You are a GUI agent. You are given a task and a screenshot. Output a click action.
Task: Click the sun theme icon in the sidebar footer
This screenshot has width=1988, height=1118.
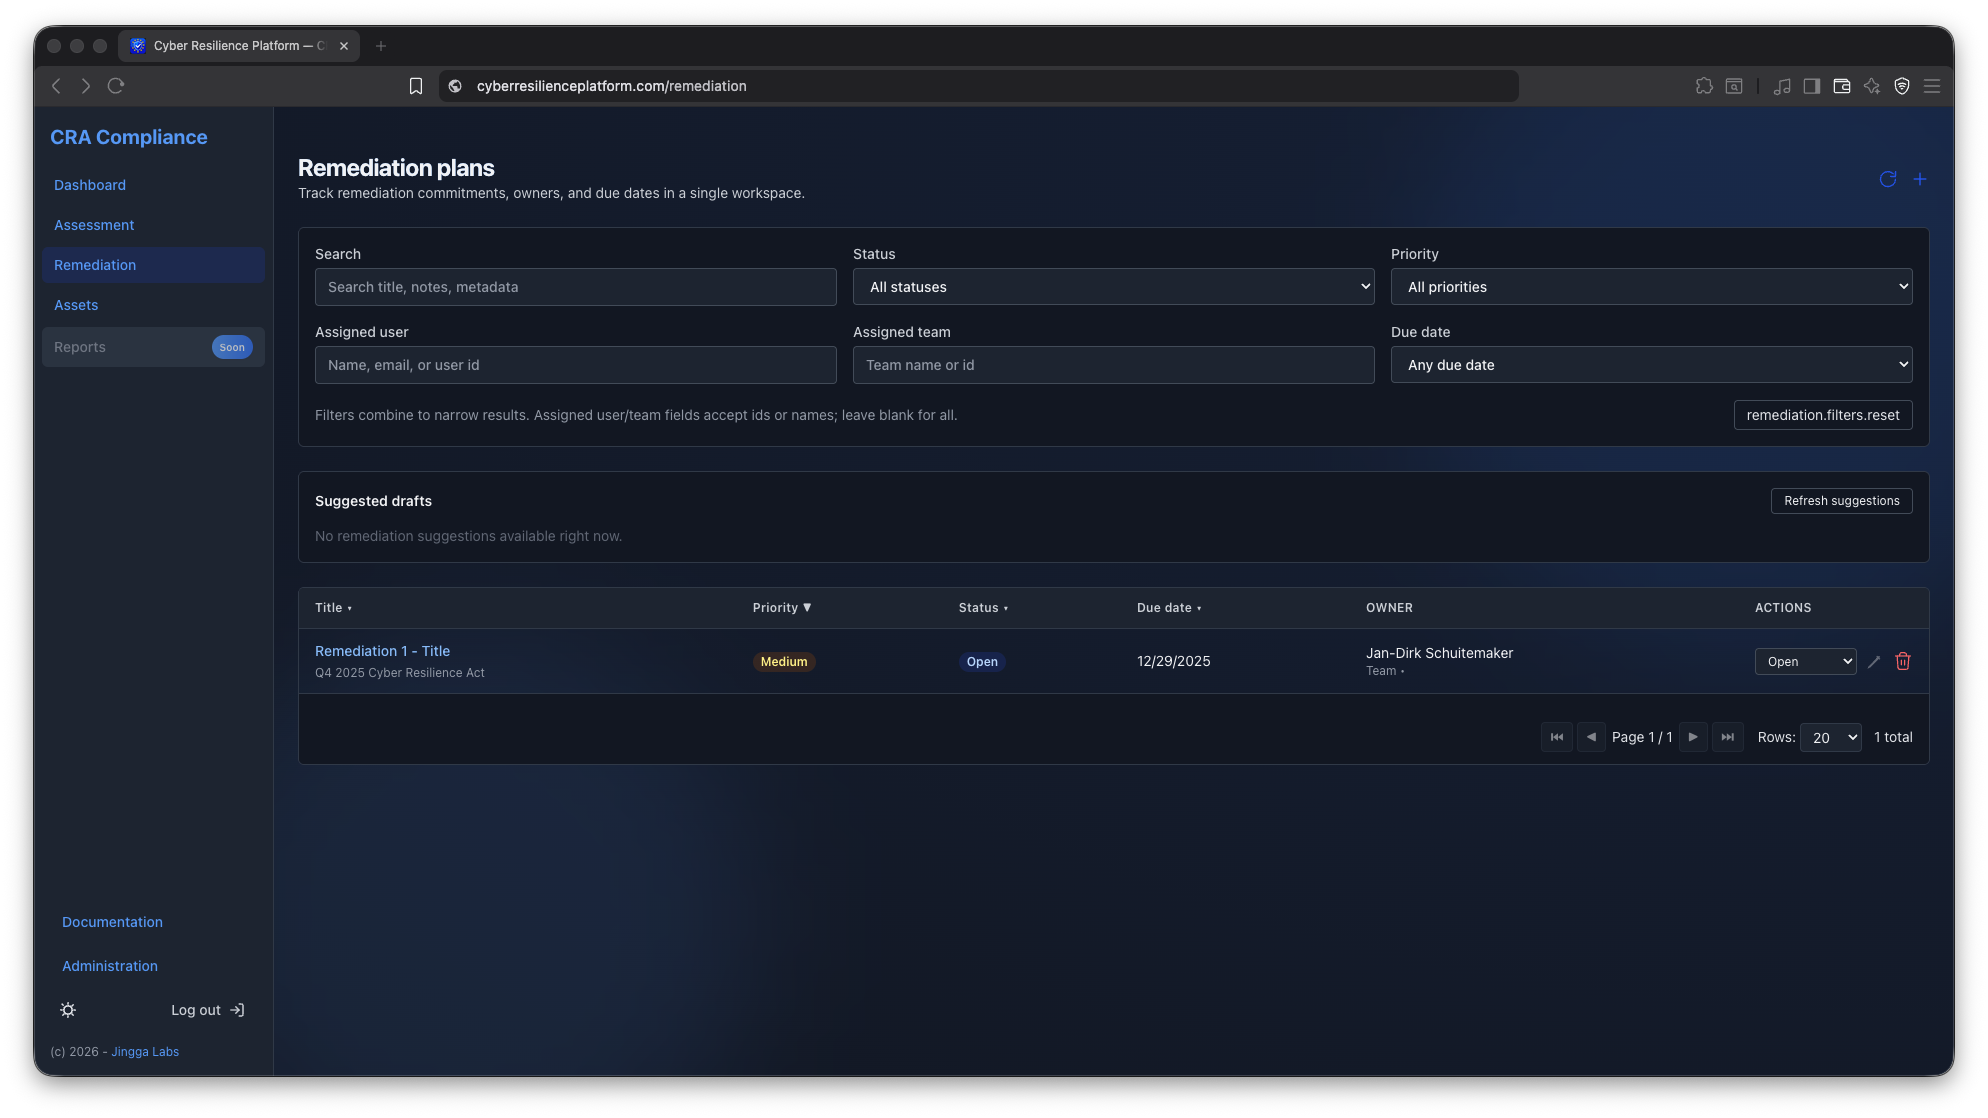click(68, 1010)
